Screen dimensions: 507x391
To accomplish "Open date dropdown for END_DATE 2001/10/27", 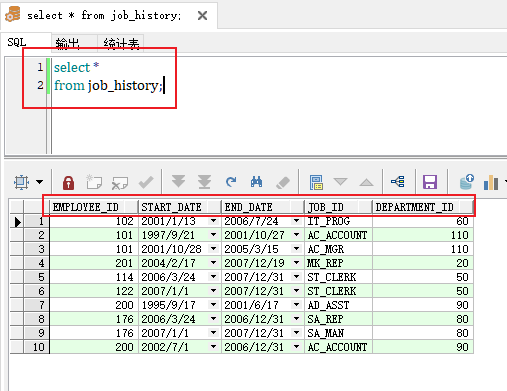I will pos(296,235).
